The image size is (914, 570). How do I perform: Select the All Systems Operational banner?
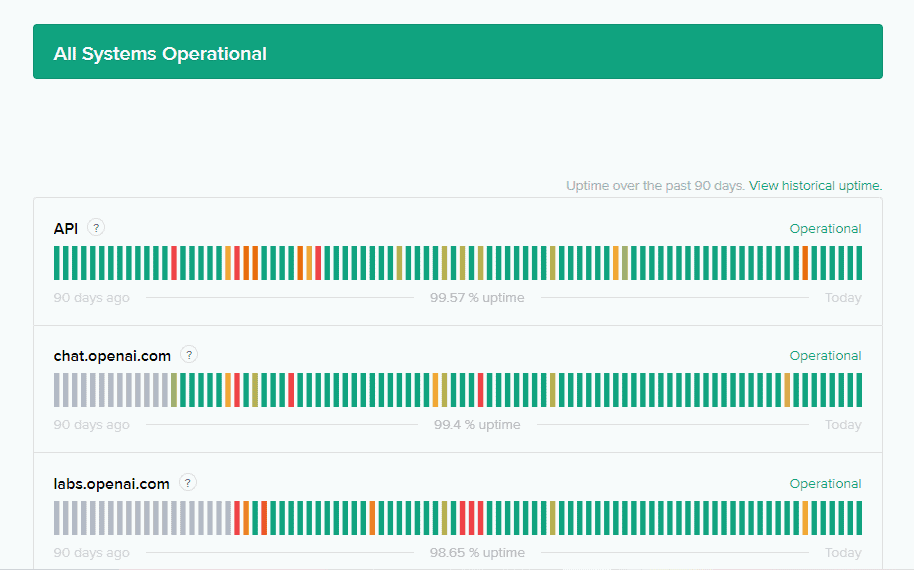[458, 51]
